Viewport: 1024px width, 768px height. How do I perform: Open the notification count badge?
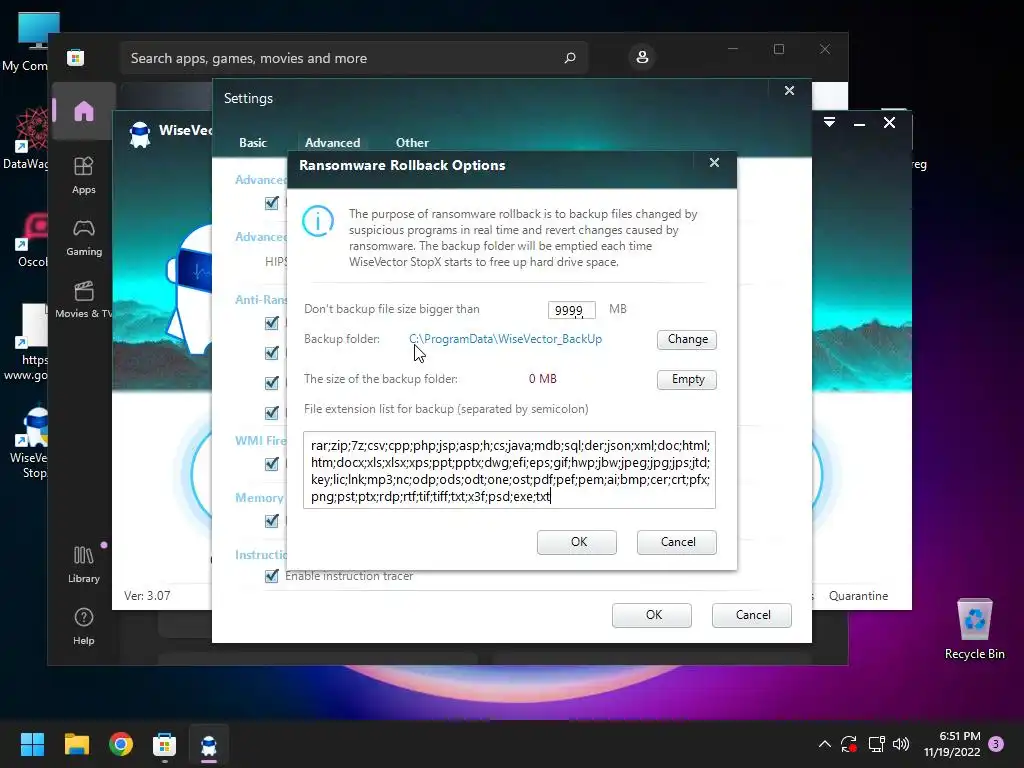pos(997,744)
